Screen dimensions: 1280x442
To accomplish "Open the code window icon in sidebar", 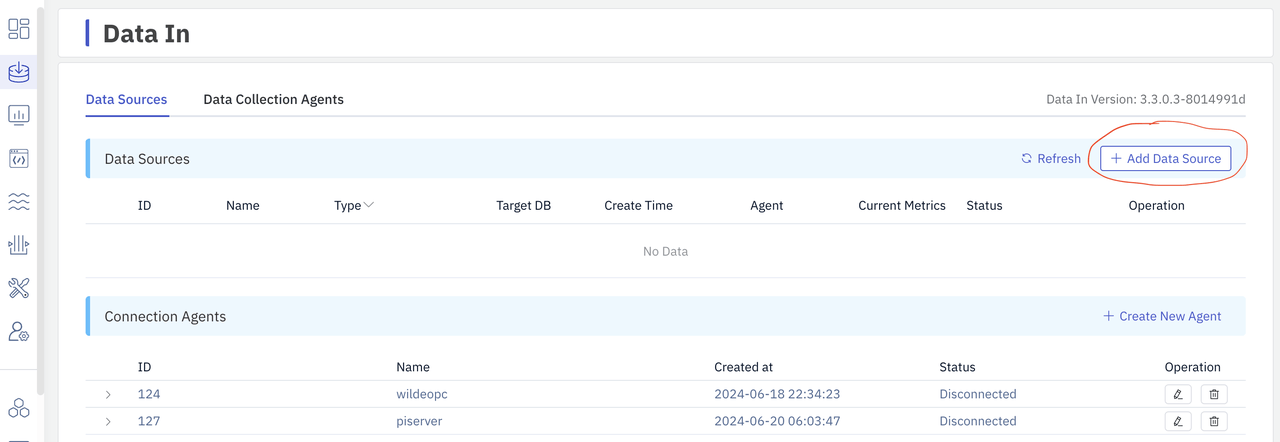I will [19, 159].
